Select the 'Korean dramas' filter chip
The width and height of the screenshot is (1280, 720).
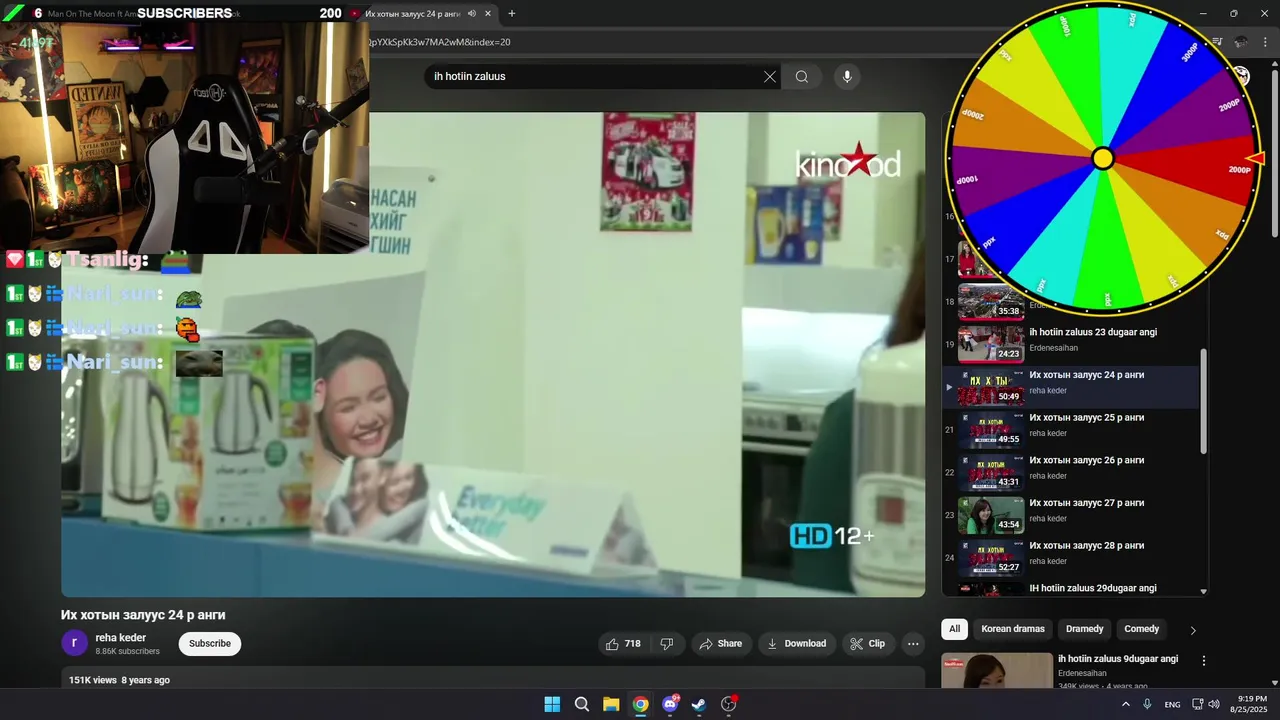(x=1013, y=629)
